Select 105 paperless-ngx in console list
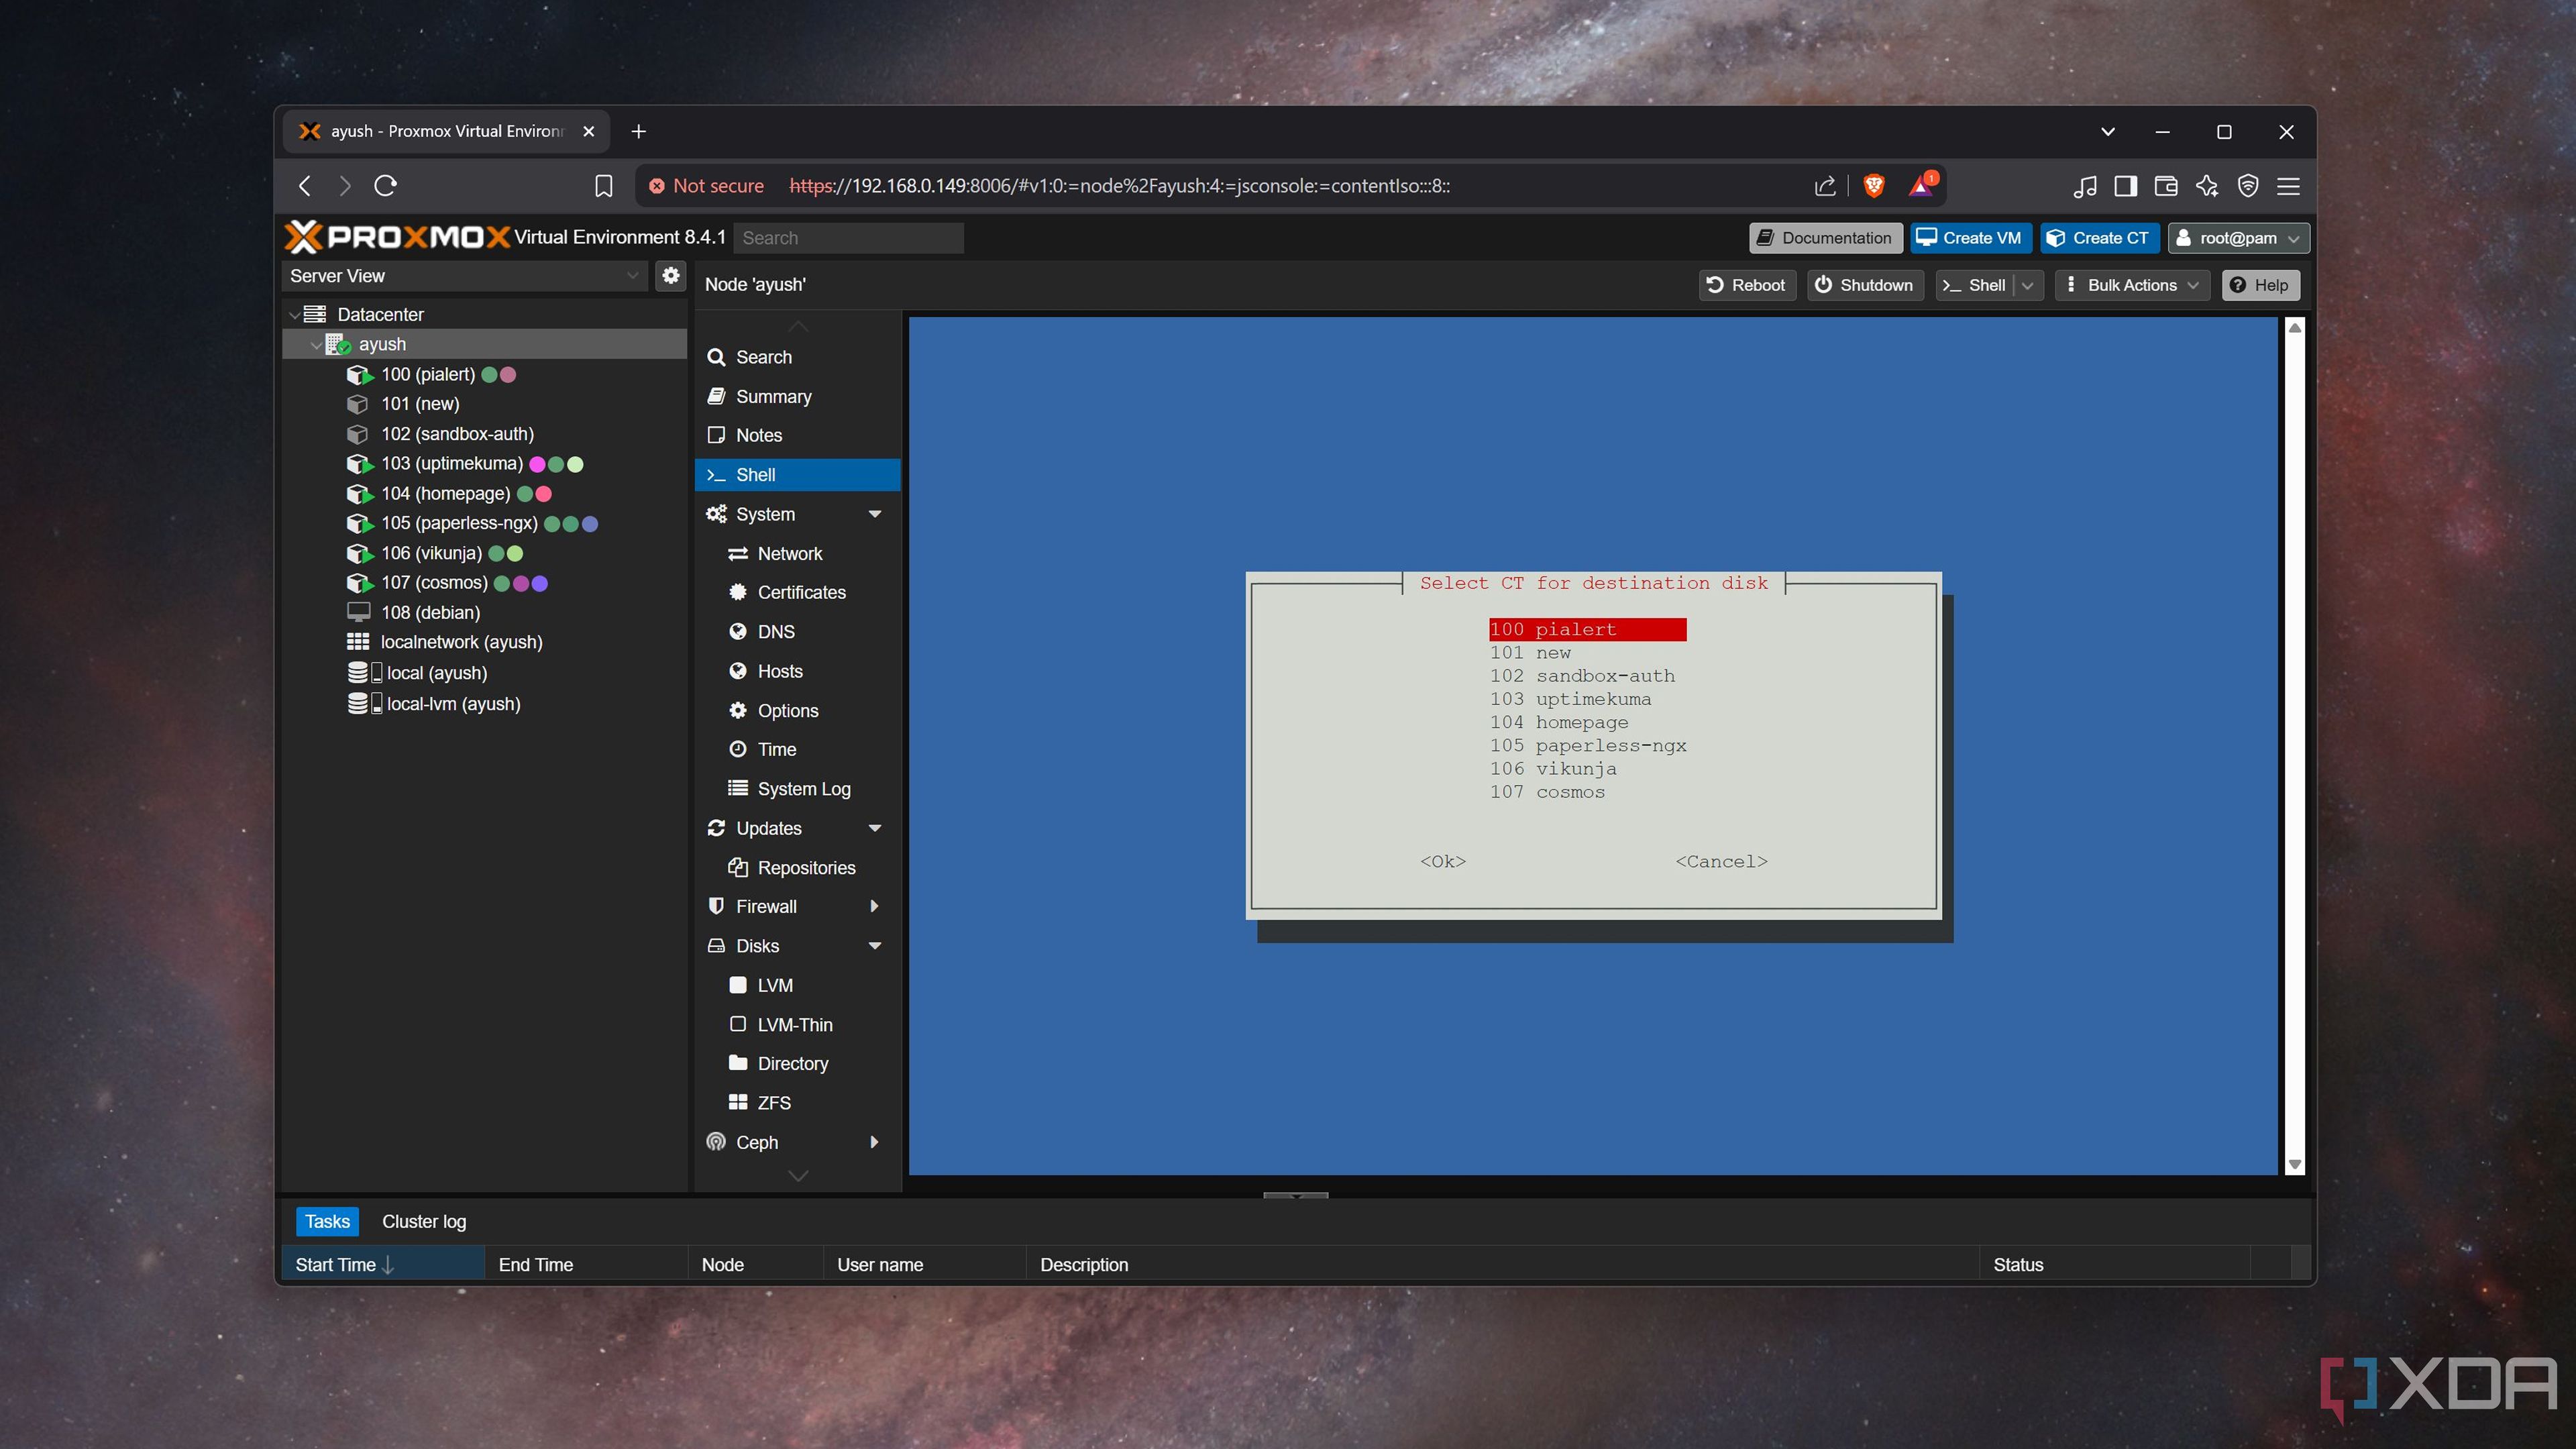The width and height of the screenshot is (2576, 1449). coord(1588,746)
